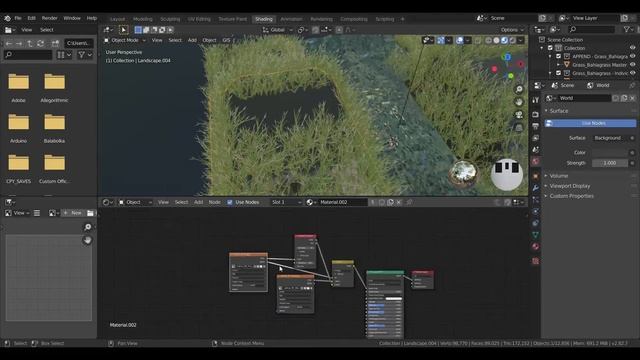The width and height of the screenshot is (640, 360).
Task: Go to parent directory in file browser
Action: pos(30,43)
